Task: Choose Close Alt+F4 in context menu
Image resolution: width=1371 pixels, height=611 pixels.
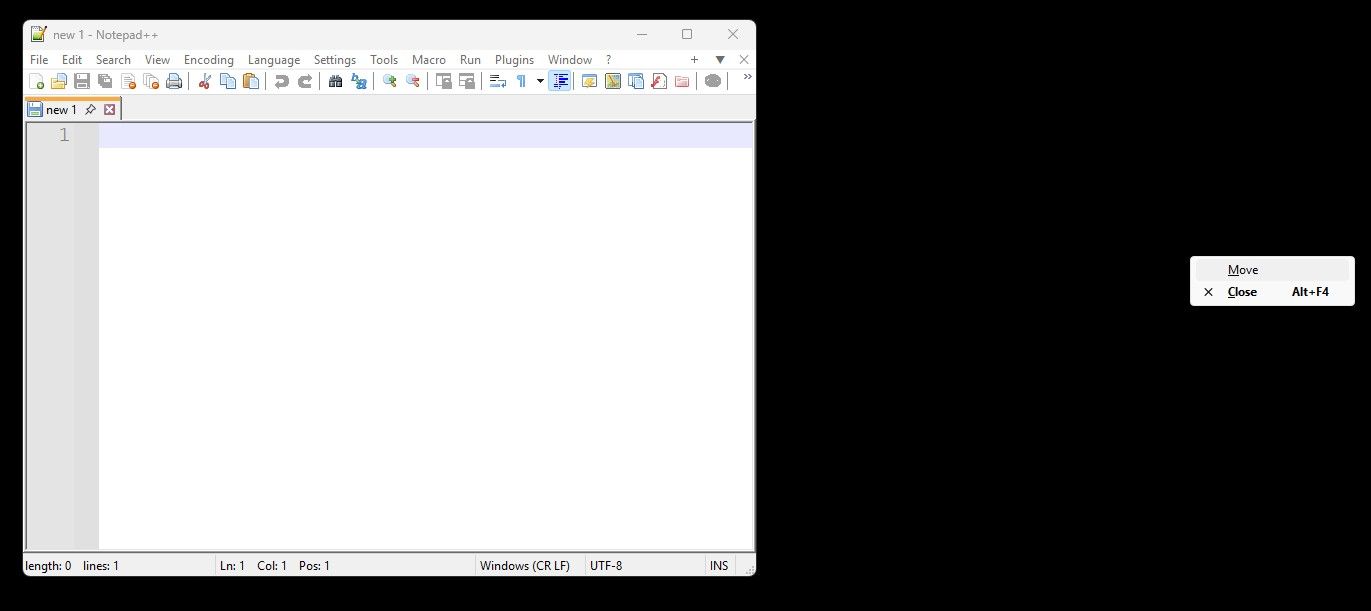Action: [x=1272, y=292]
